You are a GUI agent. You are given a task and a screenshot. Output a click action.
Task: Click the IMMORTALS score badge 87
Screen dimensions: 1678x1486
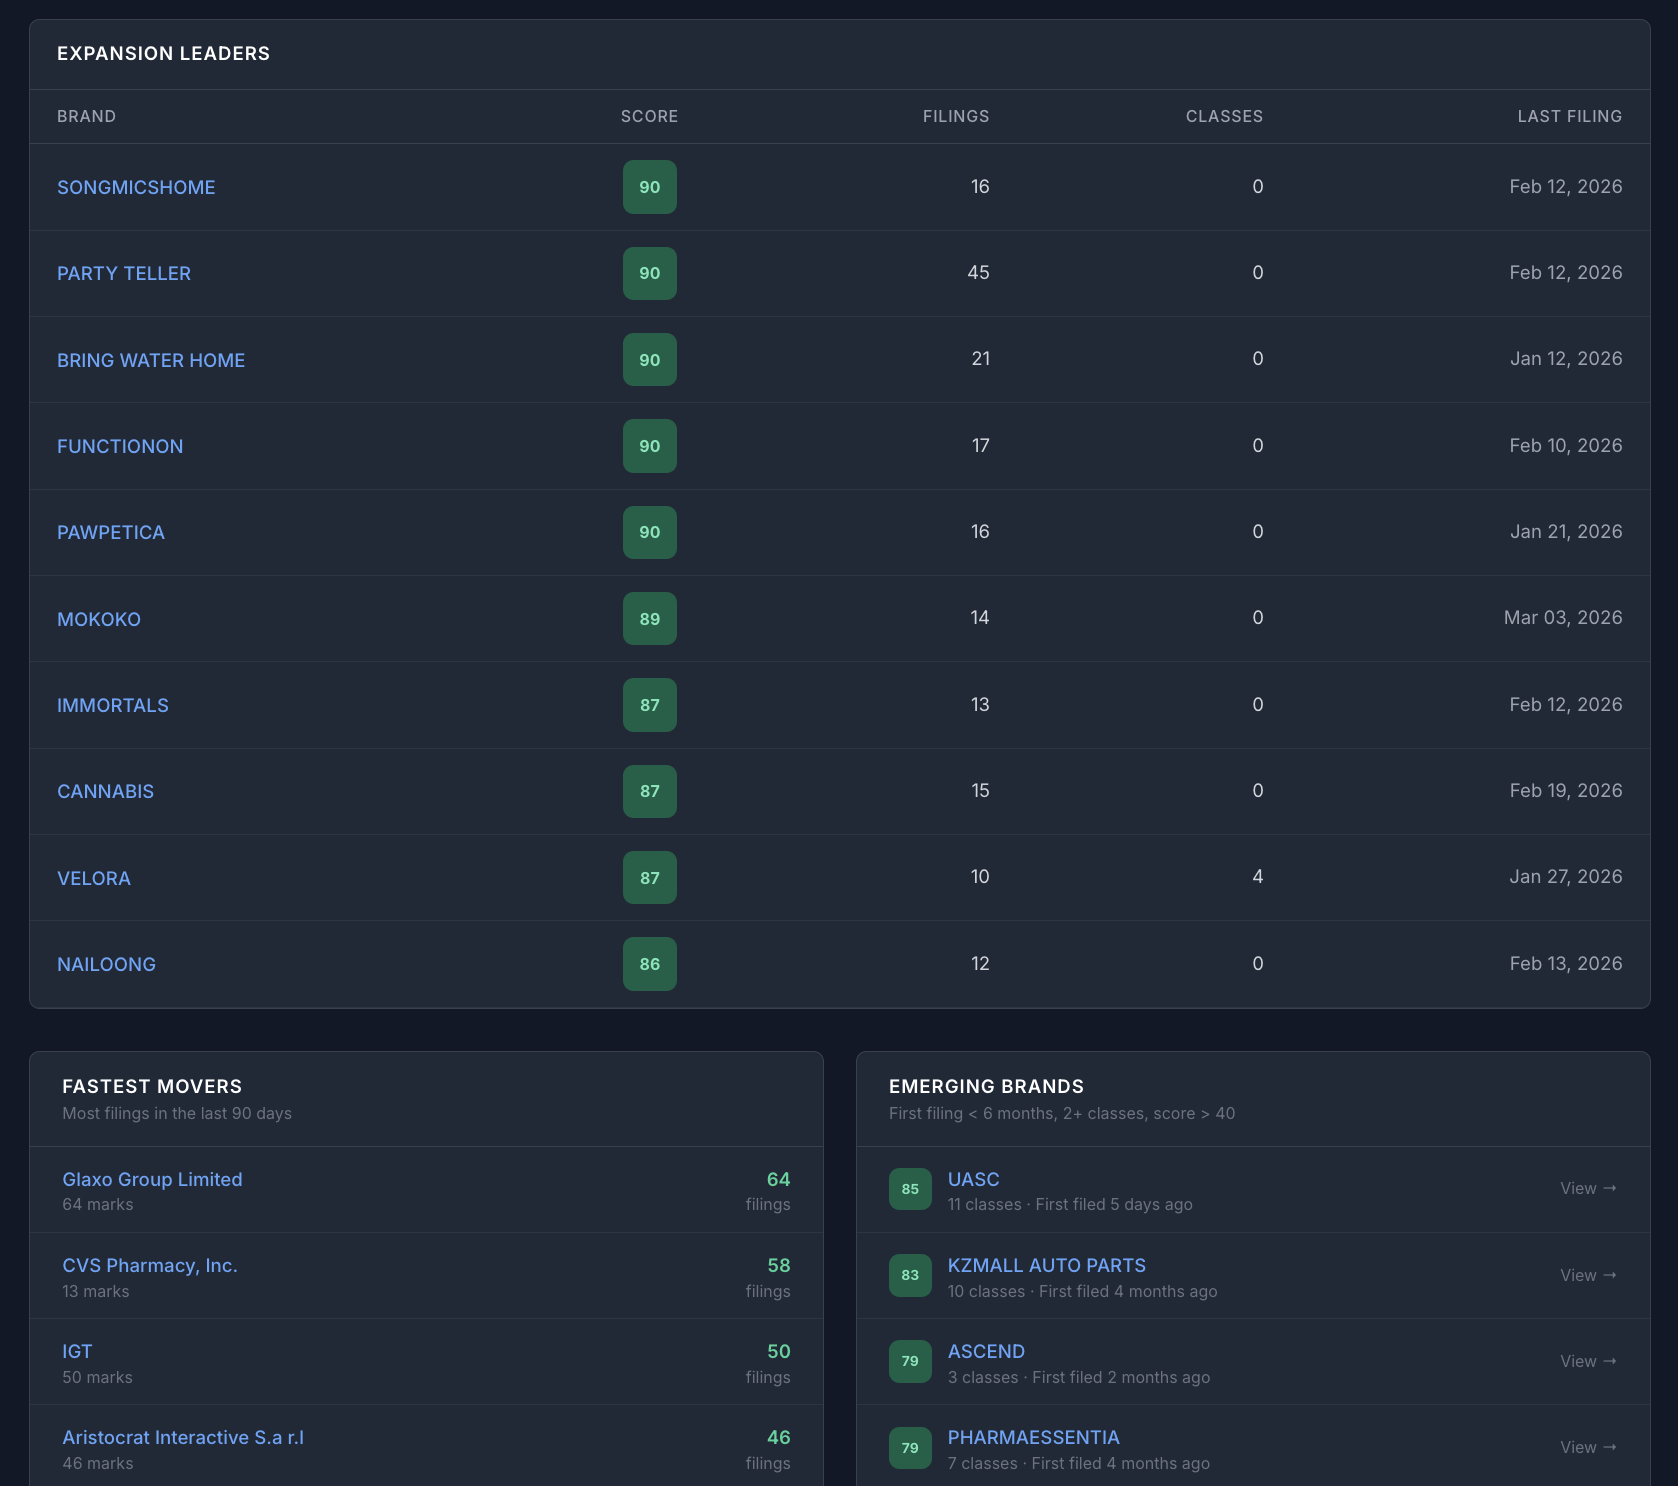click(x=650, y=705)
